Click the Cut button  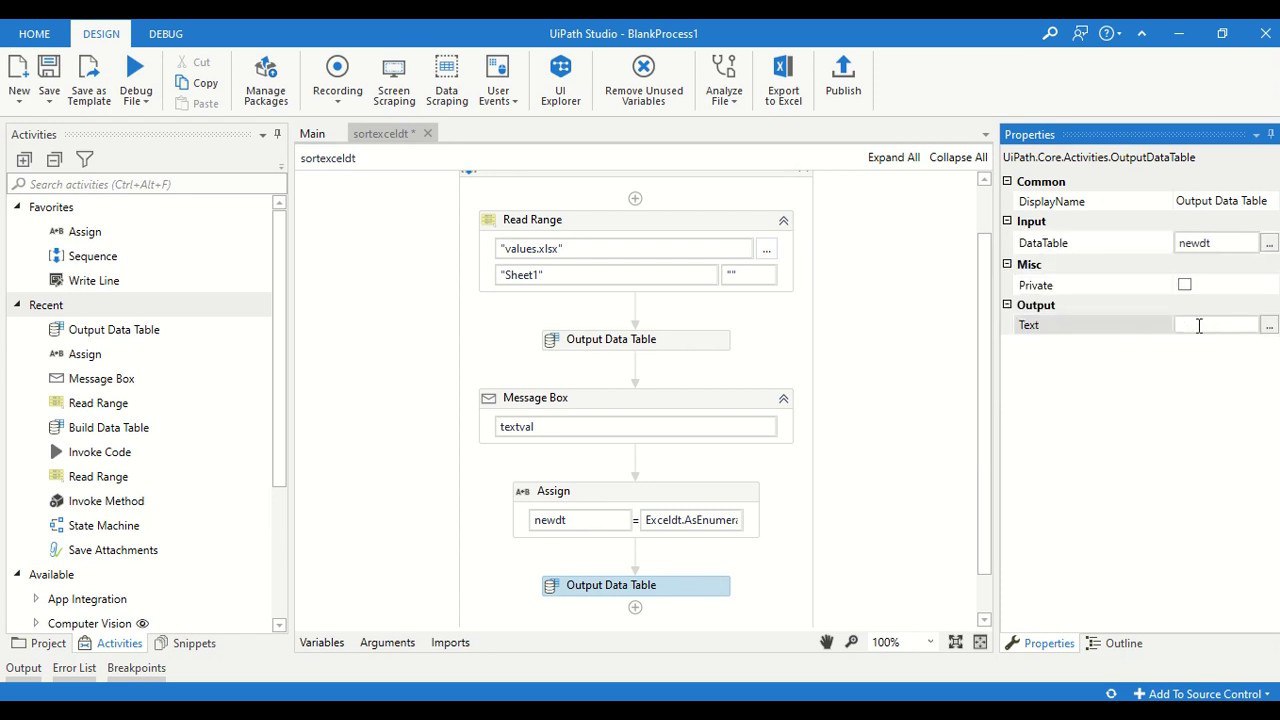[193, 62]
